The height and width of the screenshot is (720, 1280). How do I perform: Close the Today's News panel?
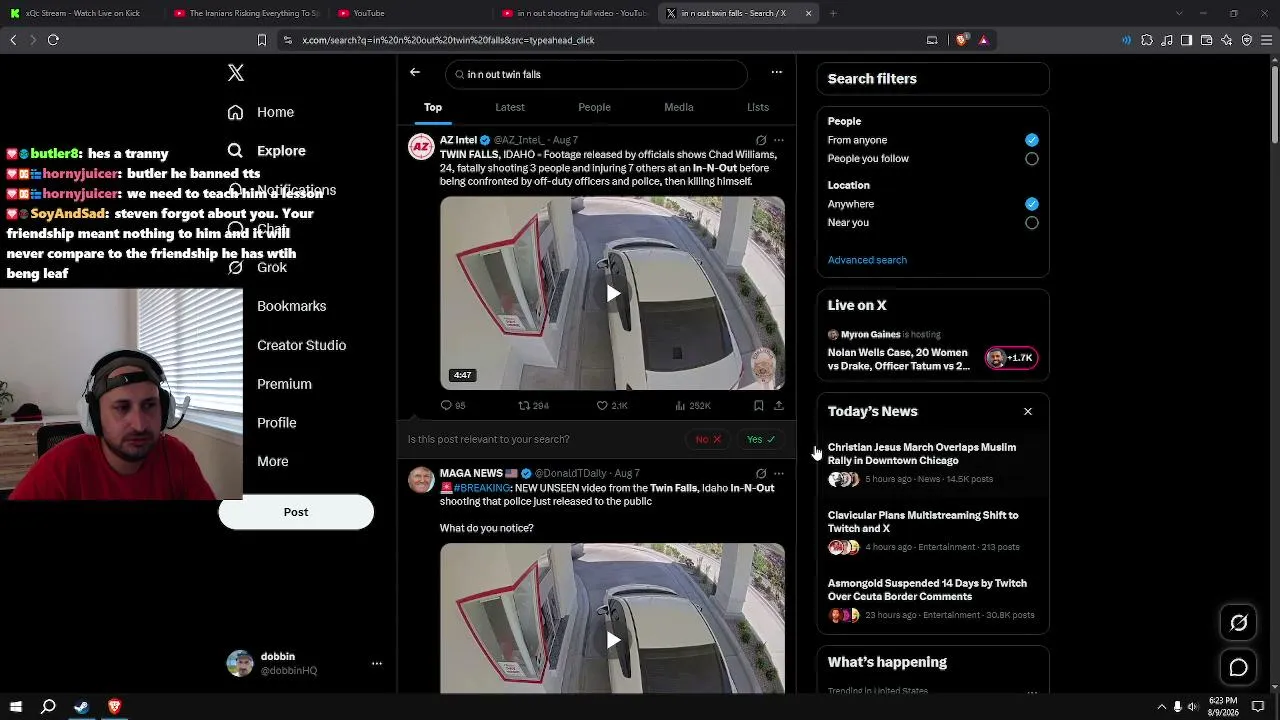coord(1027,412)
